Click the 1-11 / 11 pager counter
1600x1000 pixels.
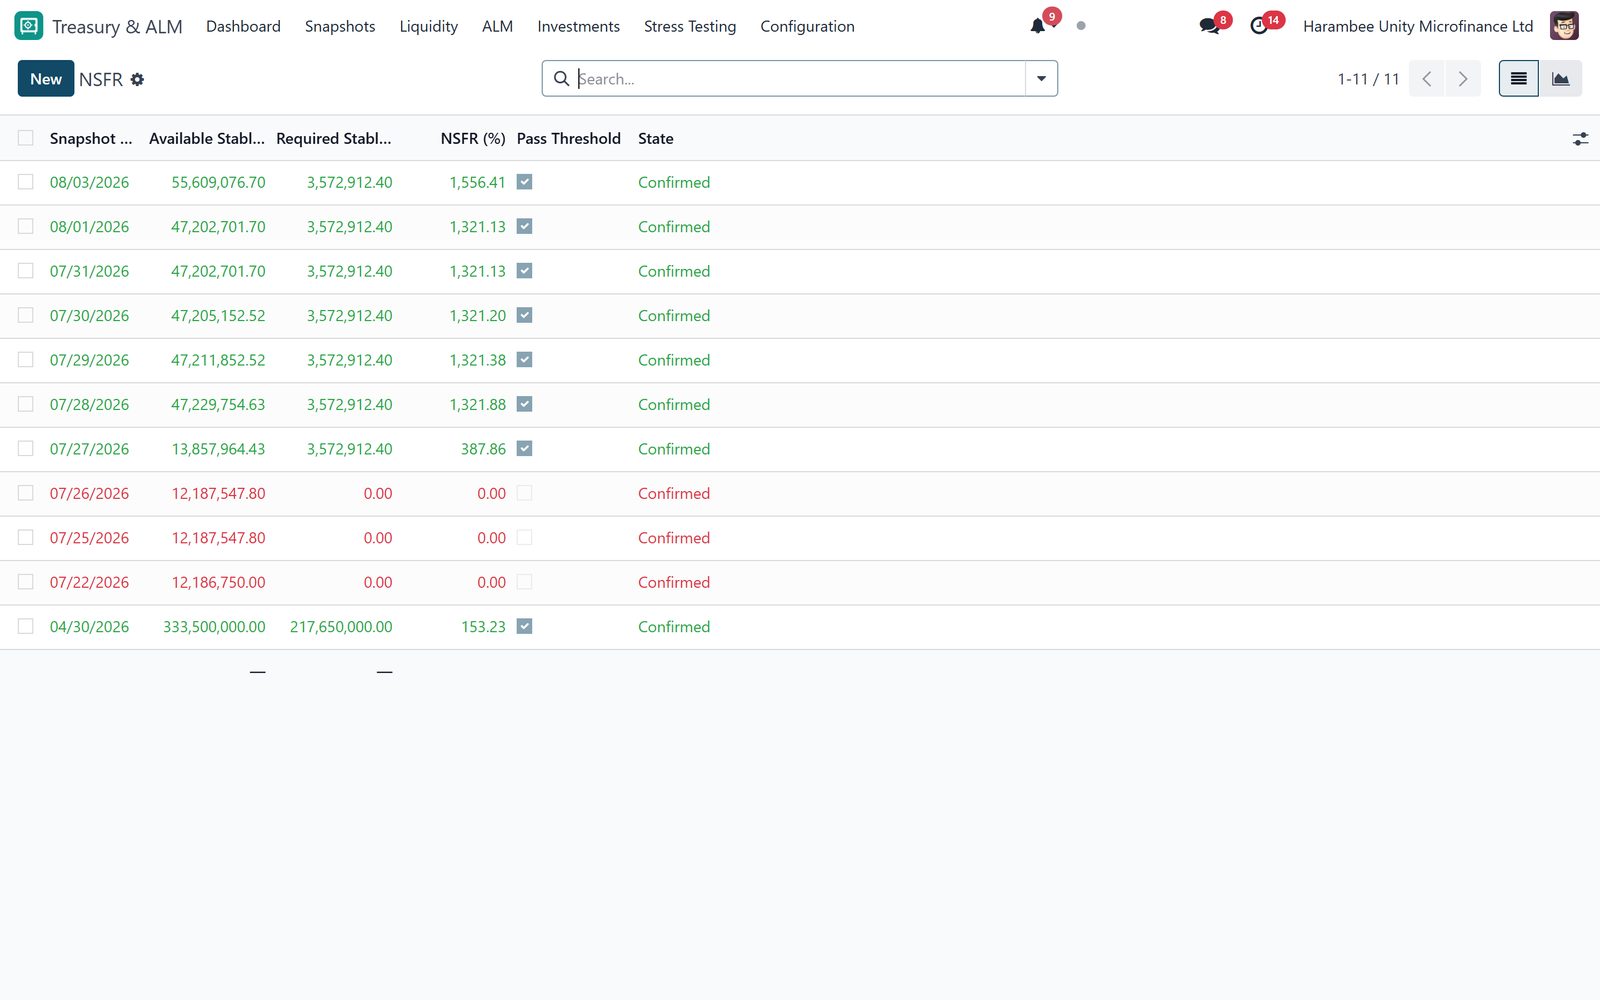pyautogui.click(x=1368, y=79)
